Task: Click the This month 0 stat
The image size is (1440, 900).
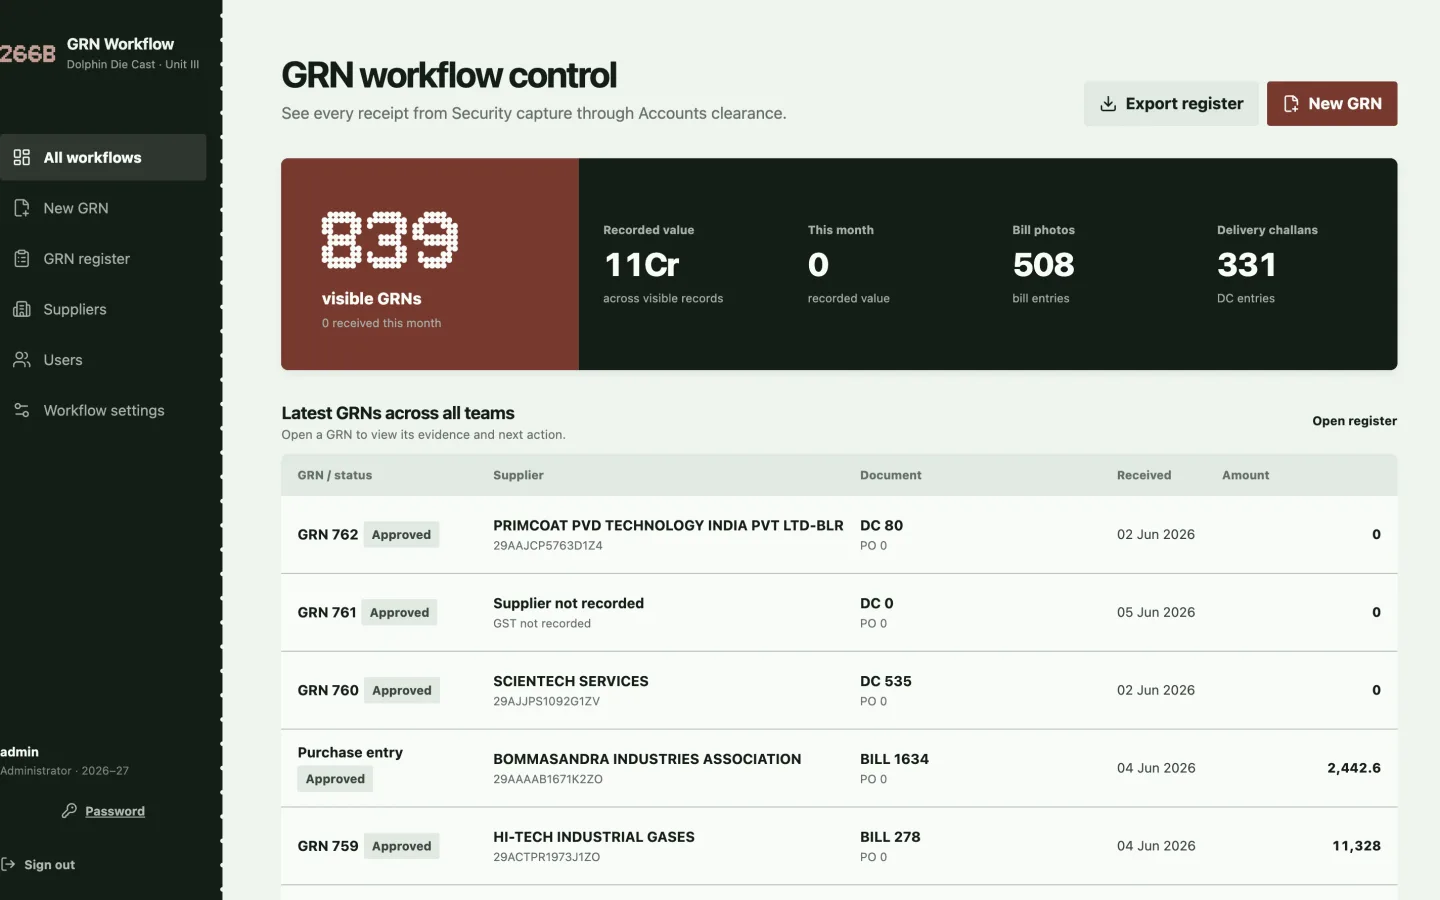Action: coord(848,264)
